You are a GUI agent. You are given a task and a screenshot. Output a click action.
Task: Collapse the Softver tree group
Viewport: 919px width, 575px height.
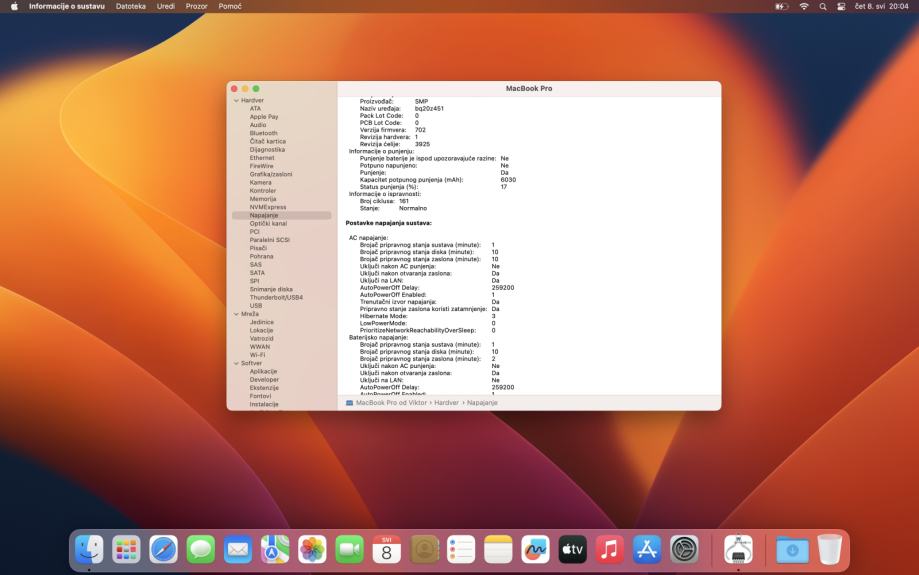tap(236, 363)
